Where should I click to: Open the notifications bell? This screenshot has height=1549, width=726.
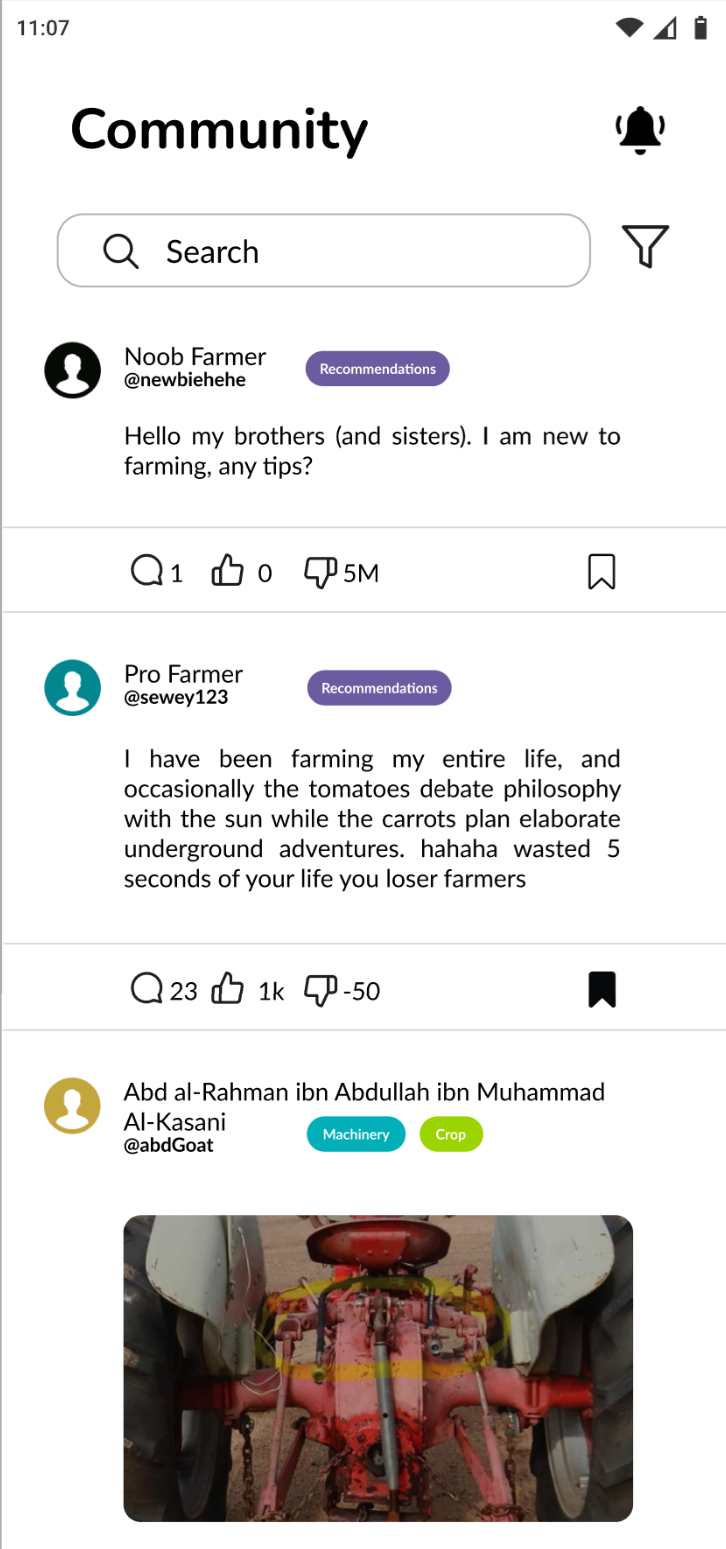[x=640, y=129]
